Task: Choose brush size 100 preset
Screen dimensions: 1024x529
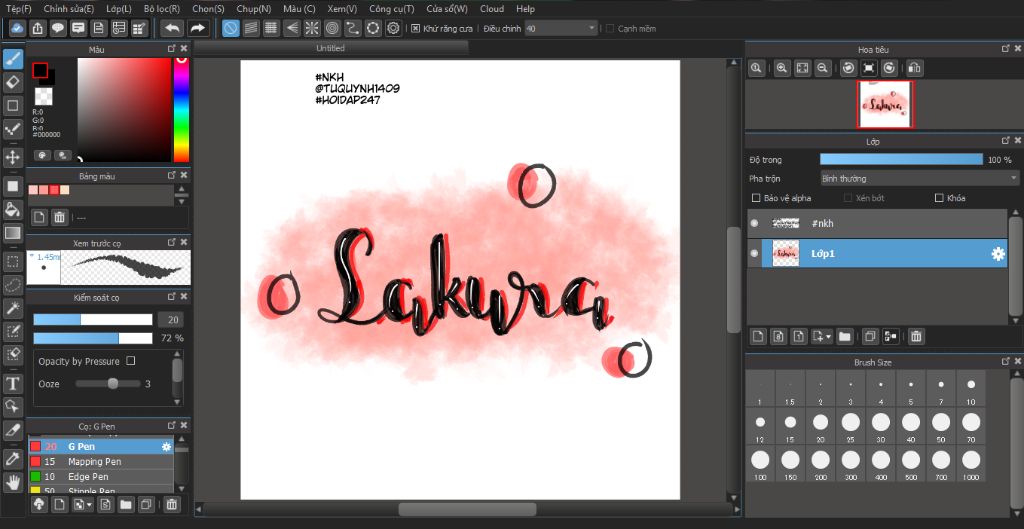Action: point(760,464)
